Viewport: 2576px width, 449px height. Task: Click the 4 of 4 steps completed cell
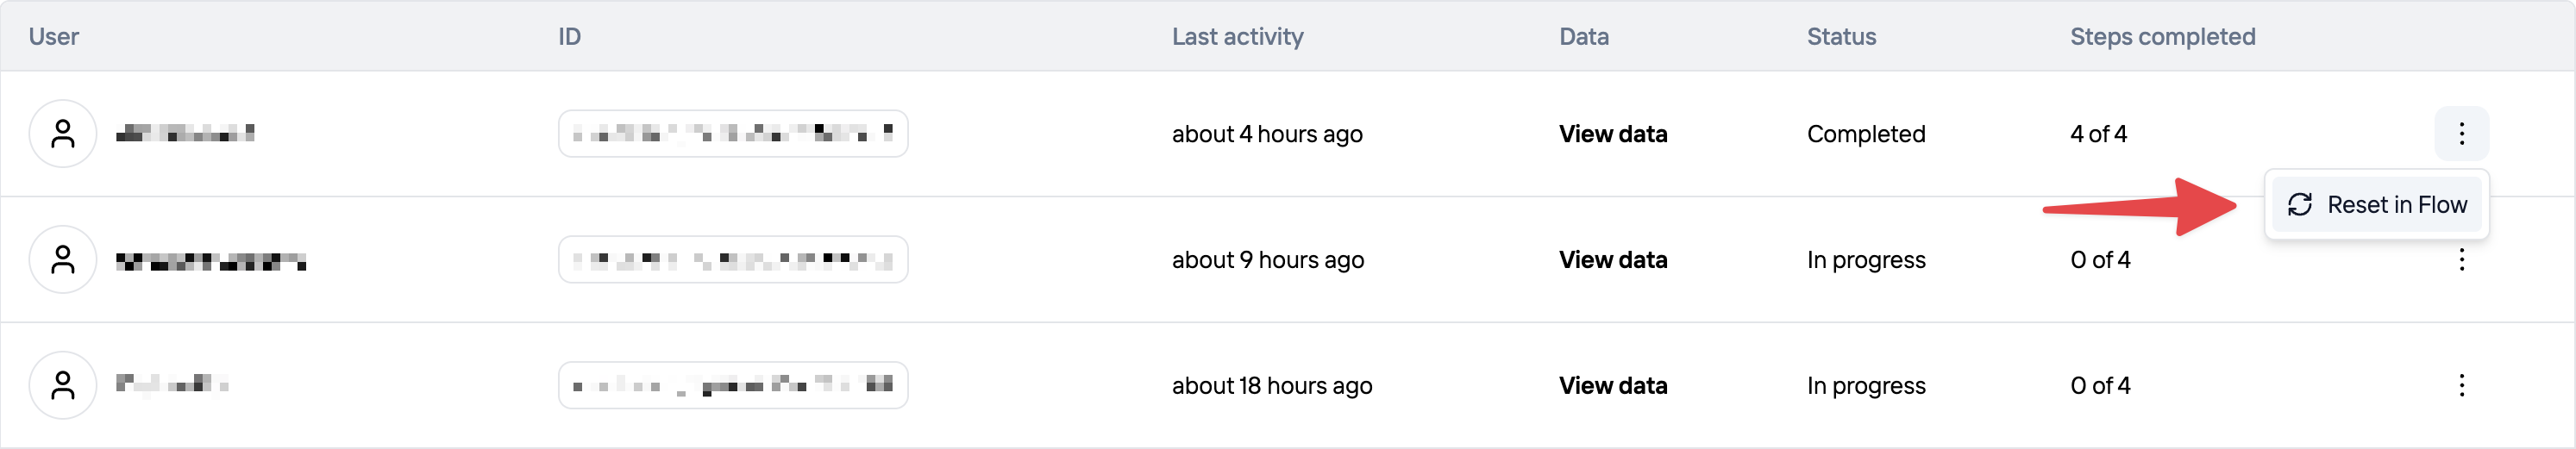(x=2098, y=134)
